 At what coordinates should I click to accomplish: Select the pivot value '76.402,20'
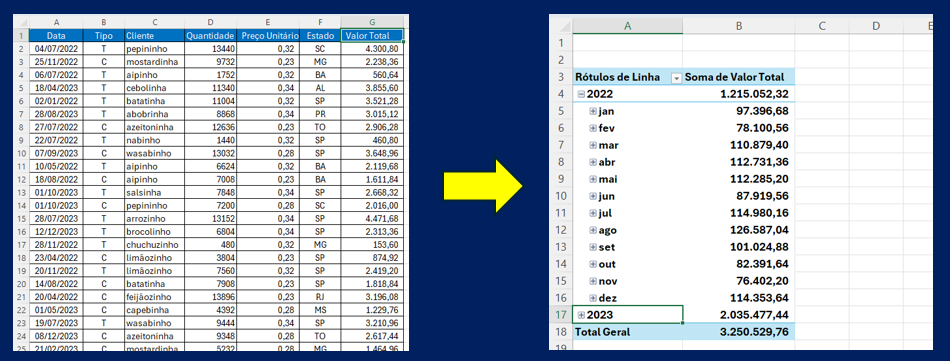(x=739, y=281)
